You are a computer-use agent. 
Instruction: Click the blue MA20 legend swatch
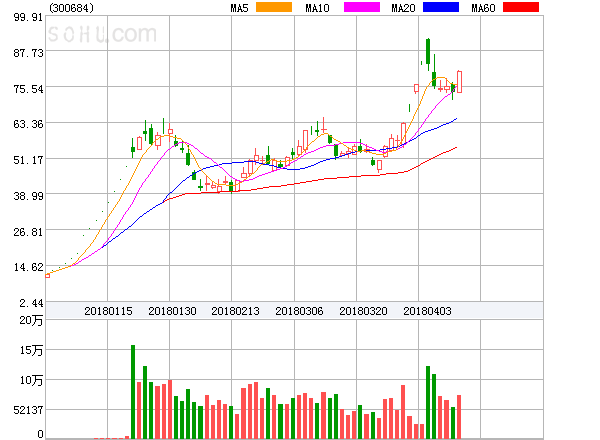point(441,7)
